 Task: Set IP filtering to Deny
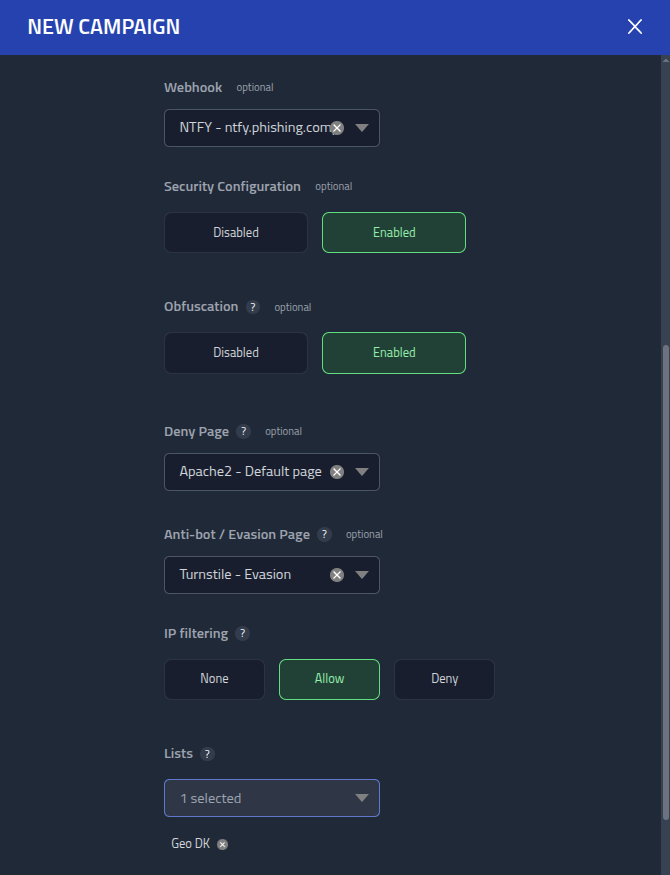pyautogui.click(x=444, y=679)
